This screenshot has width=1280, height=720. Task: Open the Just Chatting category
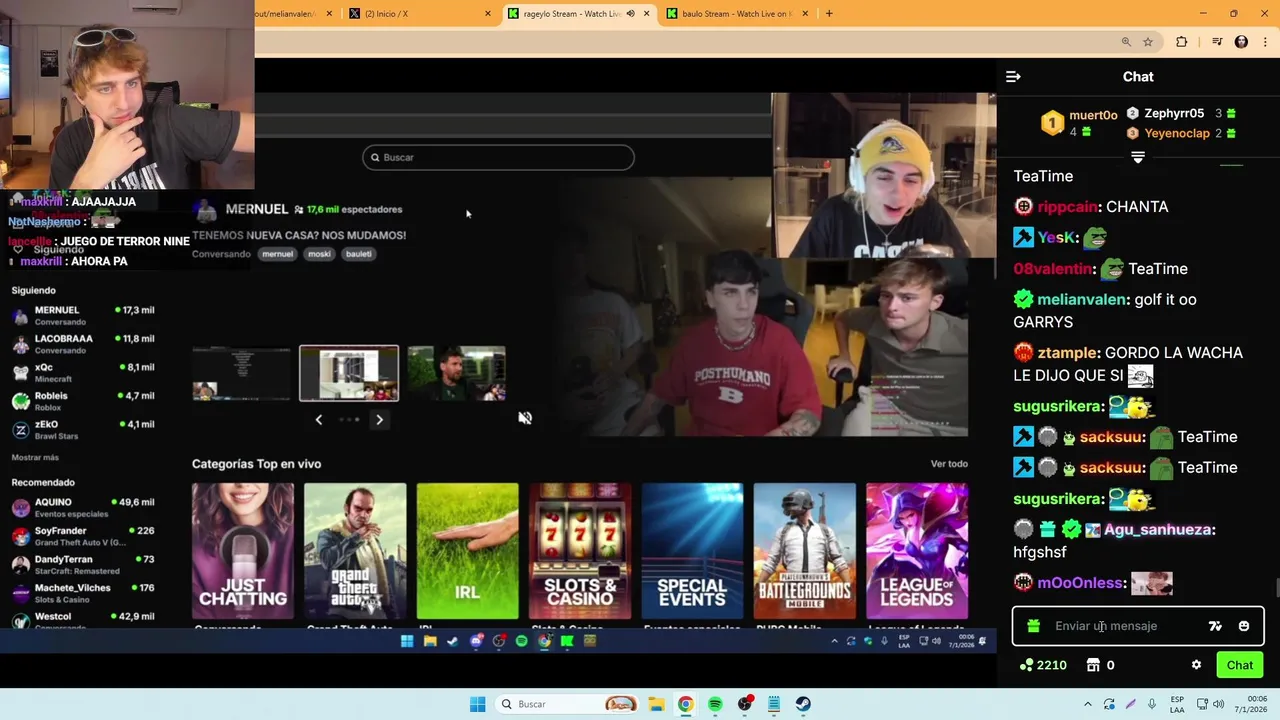[x=243, y=551]
